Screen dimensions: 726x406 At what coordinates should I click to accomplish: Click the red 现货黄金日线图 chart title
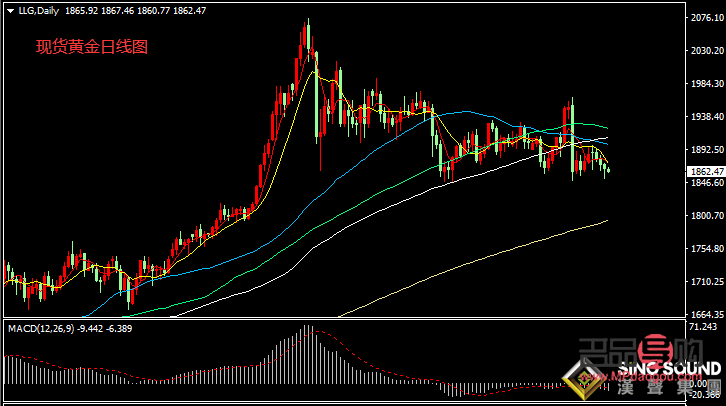tap(92, 47)
